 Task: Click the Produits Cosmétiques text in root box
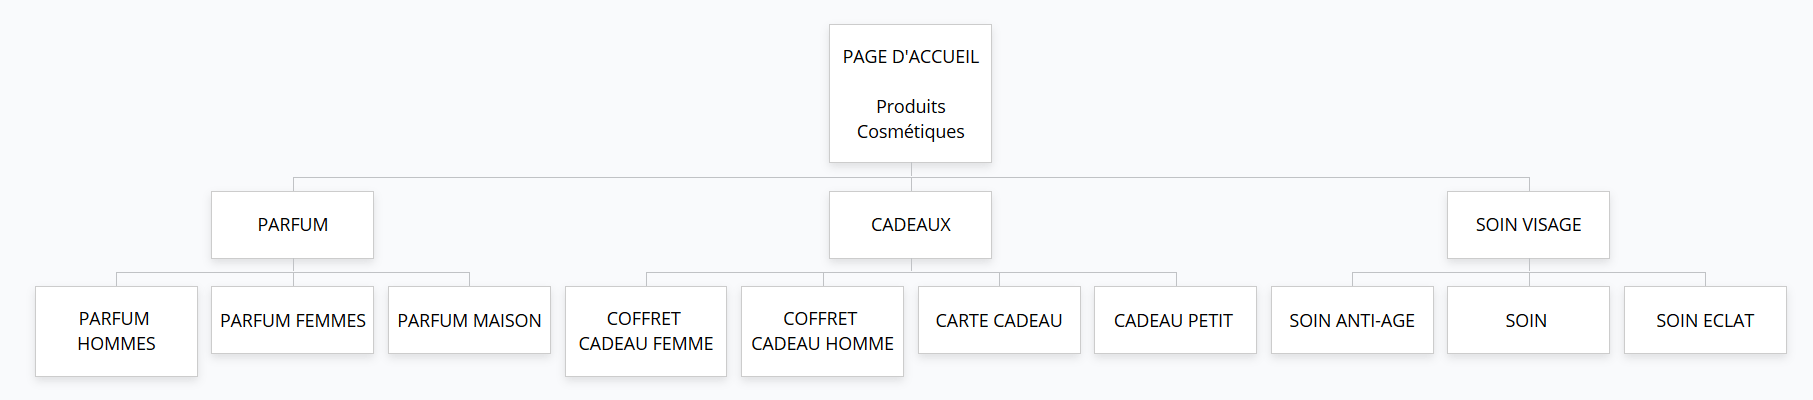tap(910, 119)
